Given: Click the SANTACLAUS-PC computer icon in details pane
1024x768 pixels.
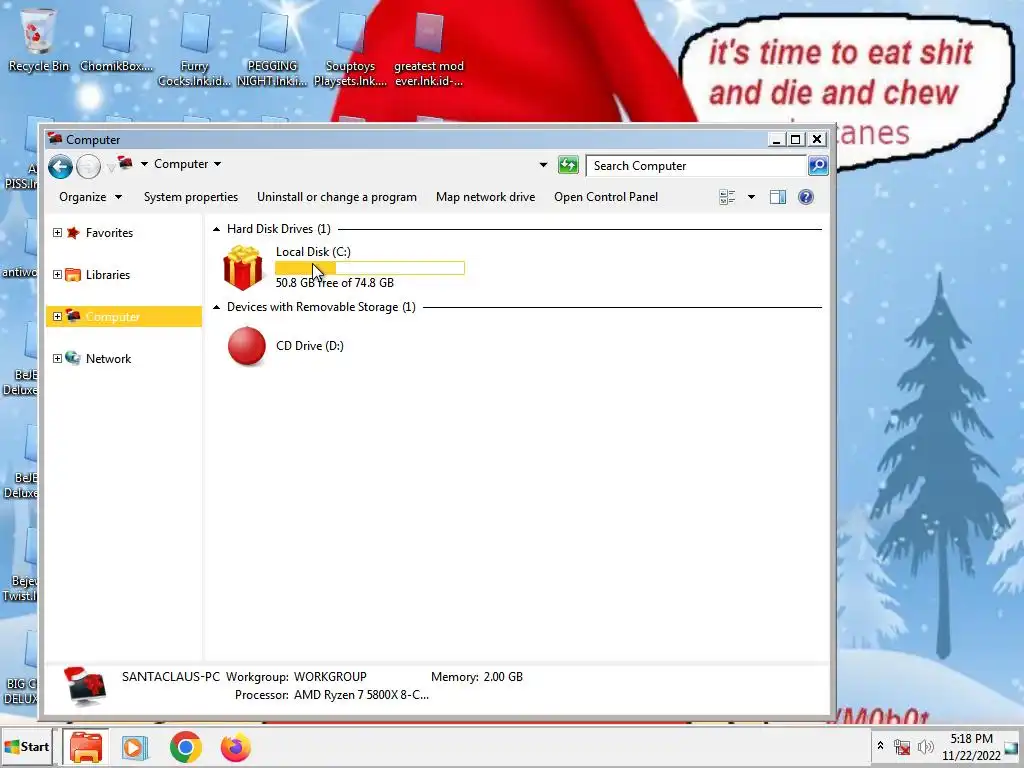Looking at the screenshot, I should (x=86, y=686).
